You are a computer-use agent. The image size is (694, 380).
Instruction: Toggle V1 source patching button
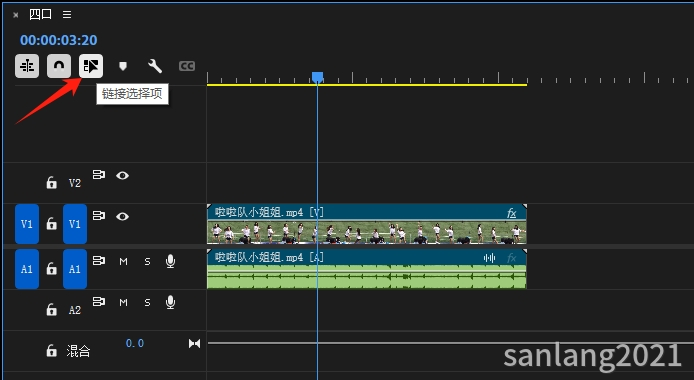pos(27,224)
